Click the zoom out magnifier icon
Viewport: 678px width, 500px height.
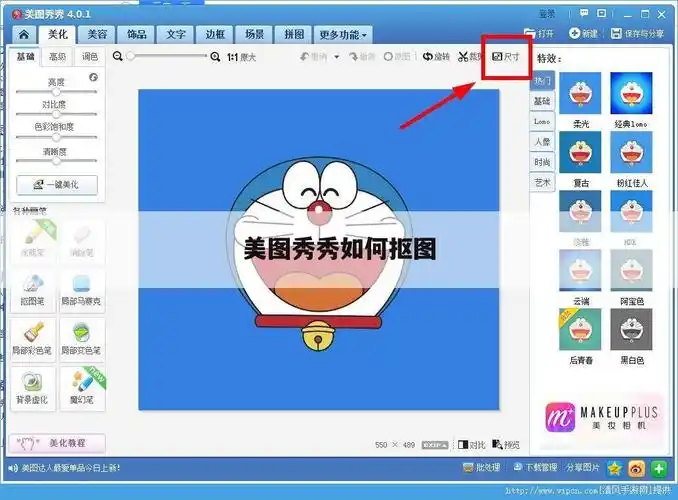(x=118, y=56)
